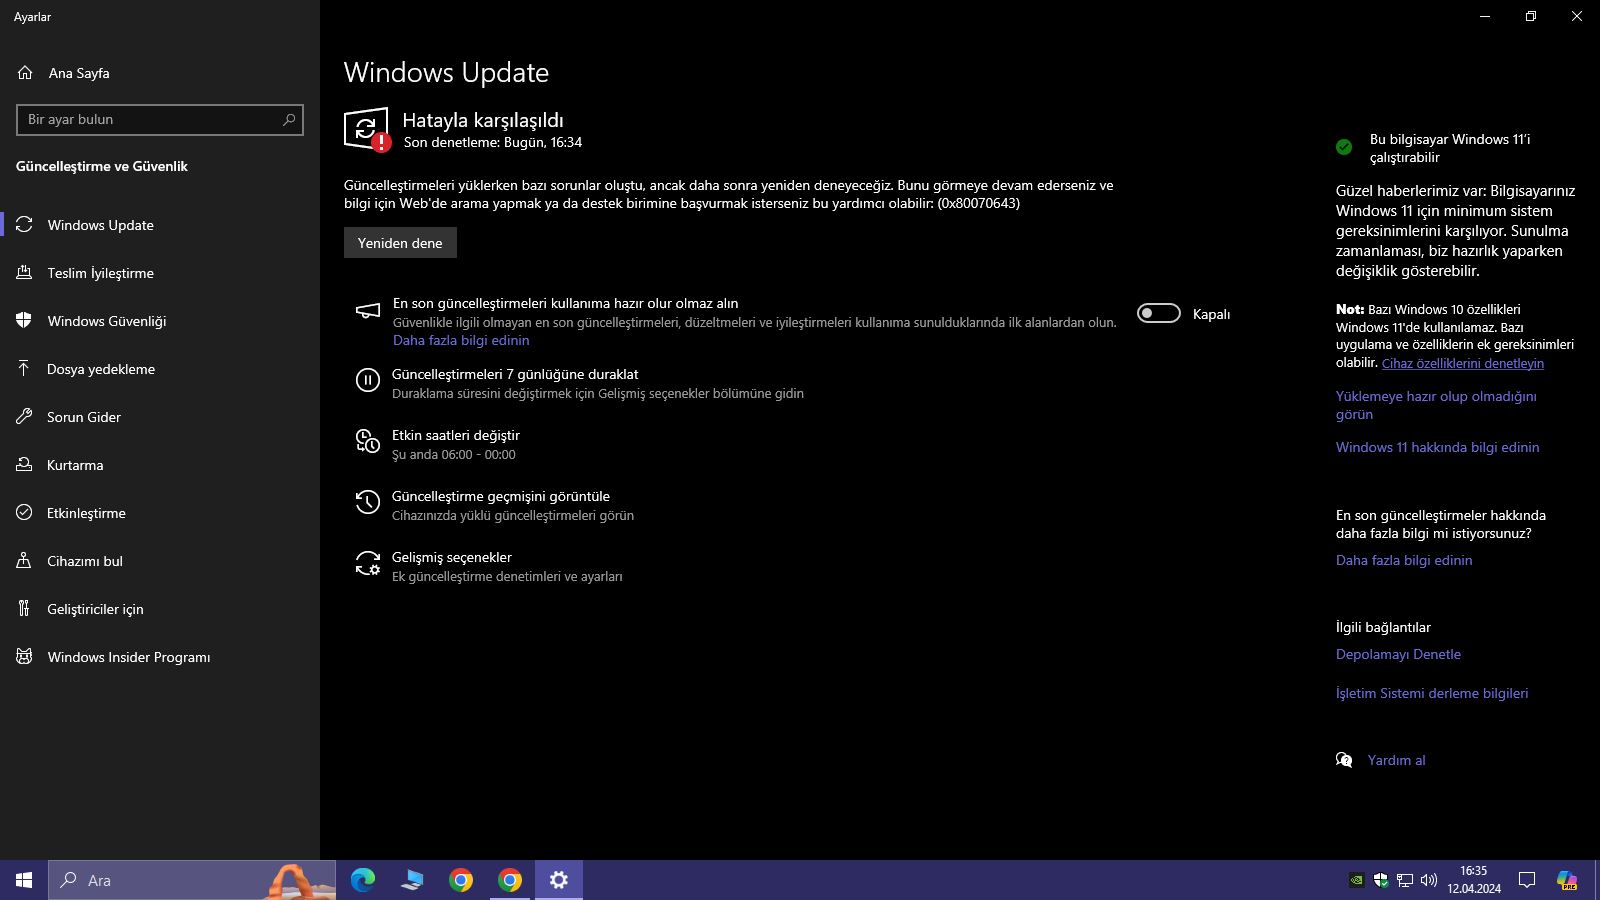Open Windows Insider Programı page
Viewport: 1600px width, 900px height.
point(160,657)
